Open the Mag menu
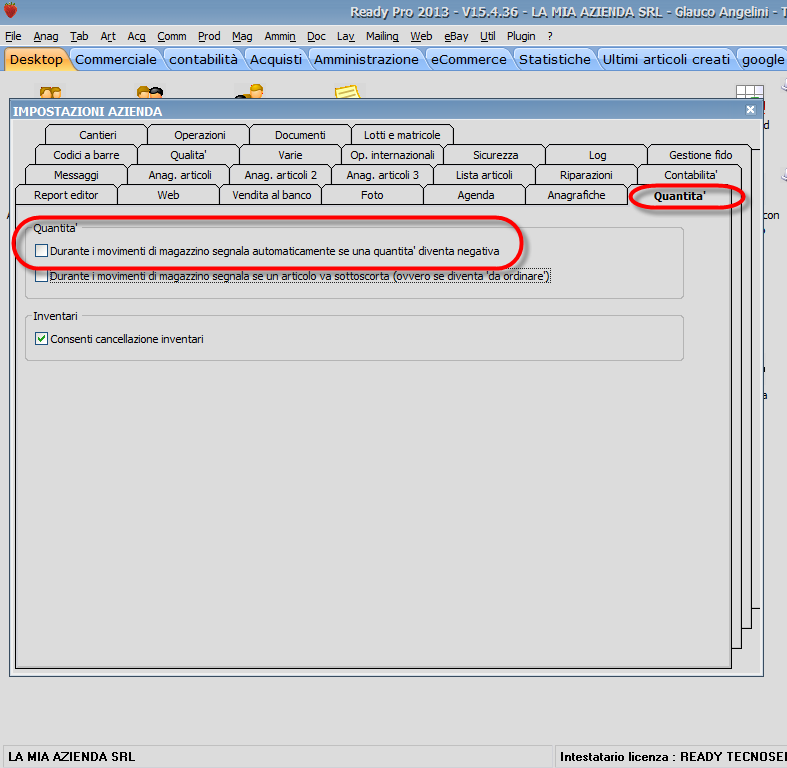This screenshot has width=787, height=768. (x=242, y=36)
